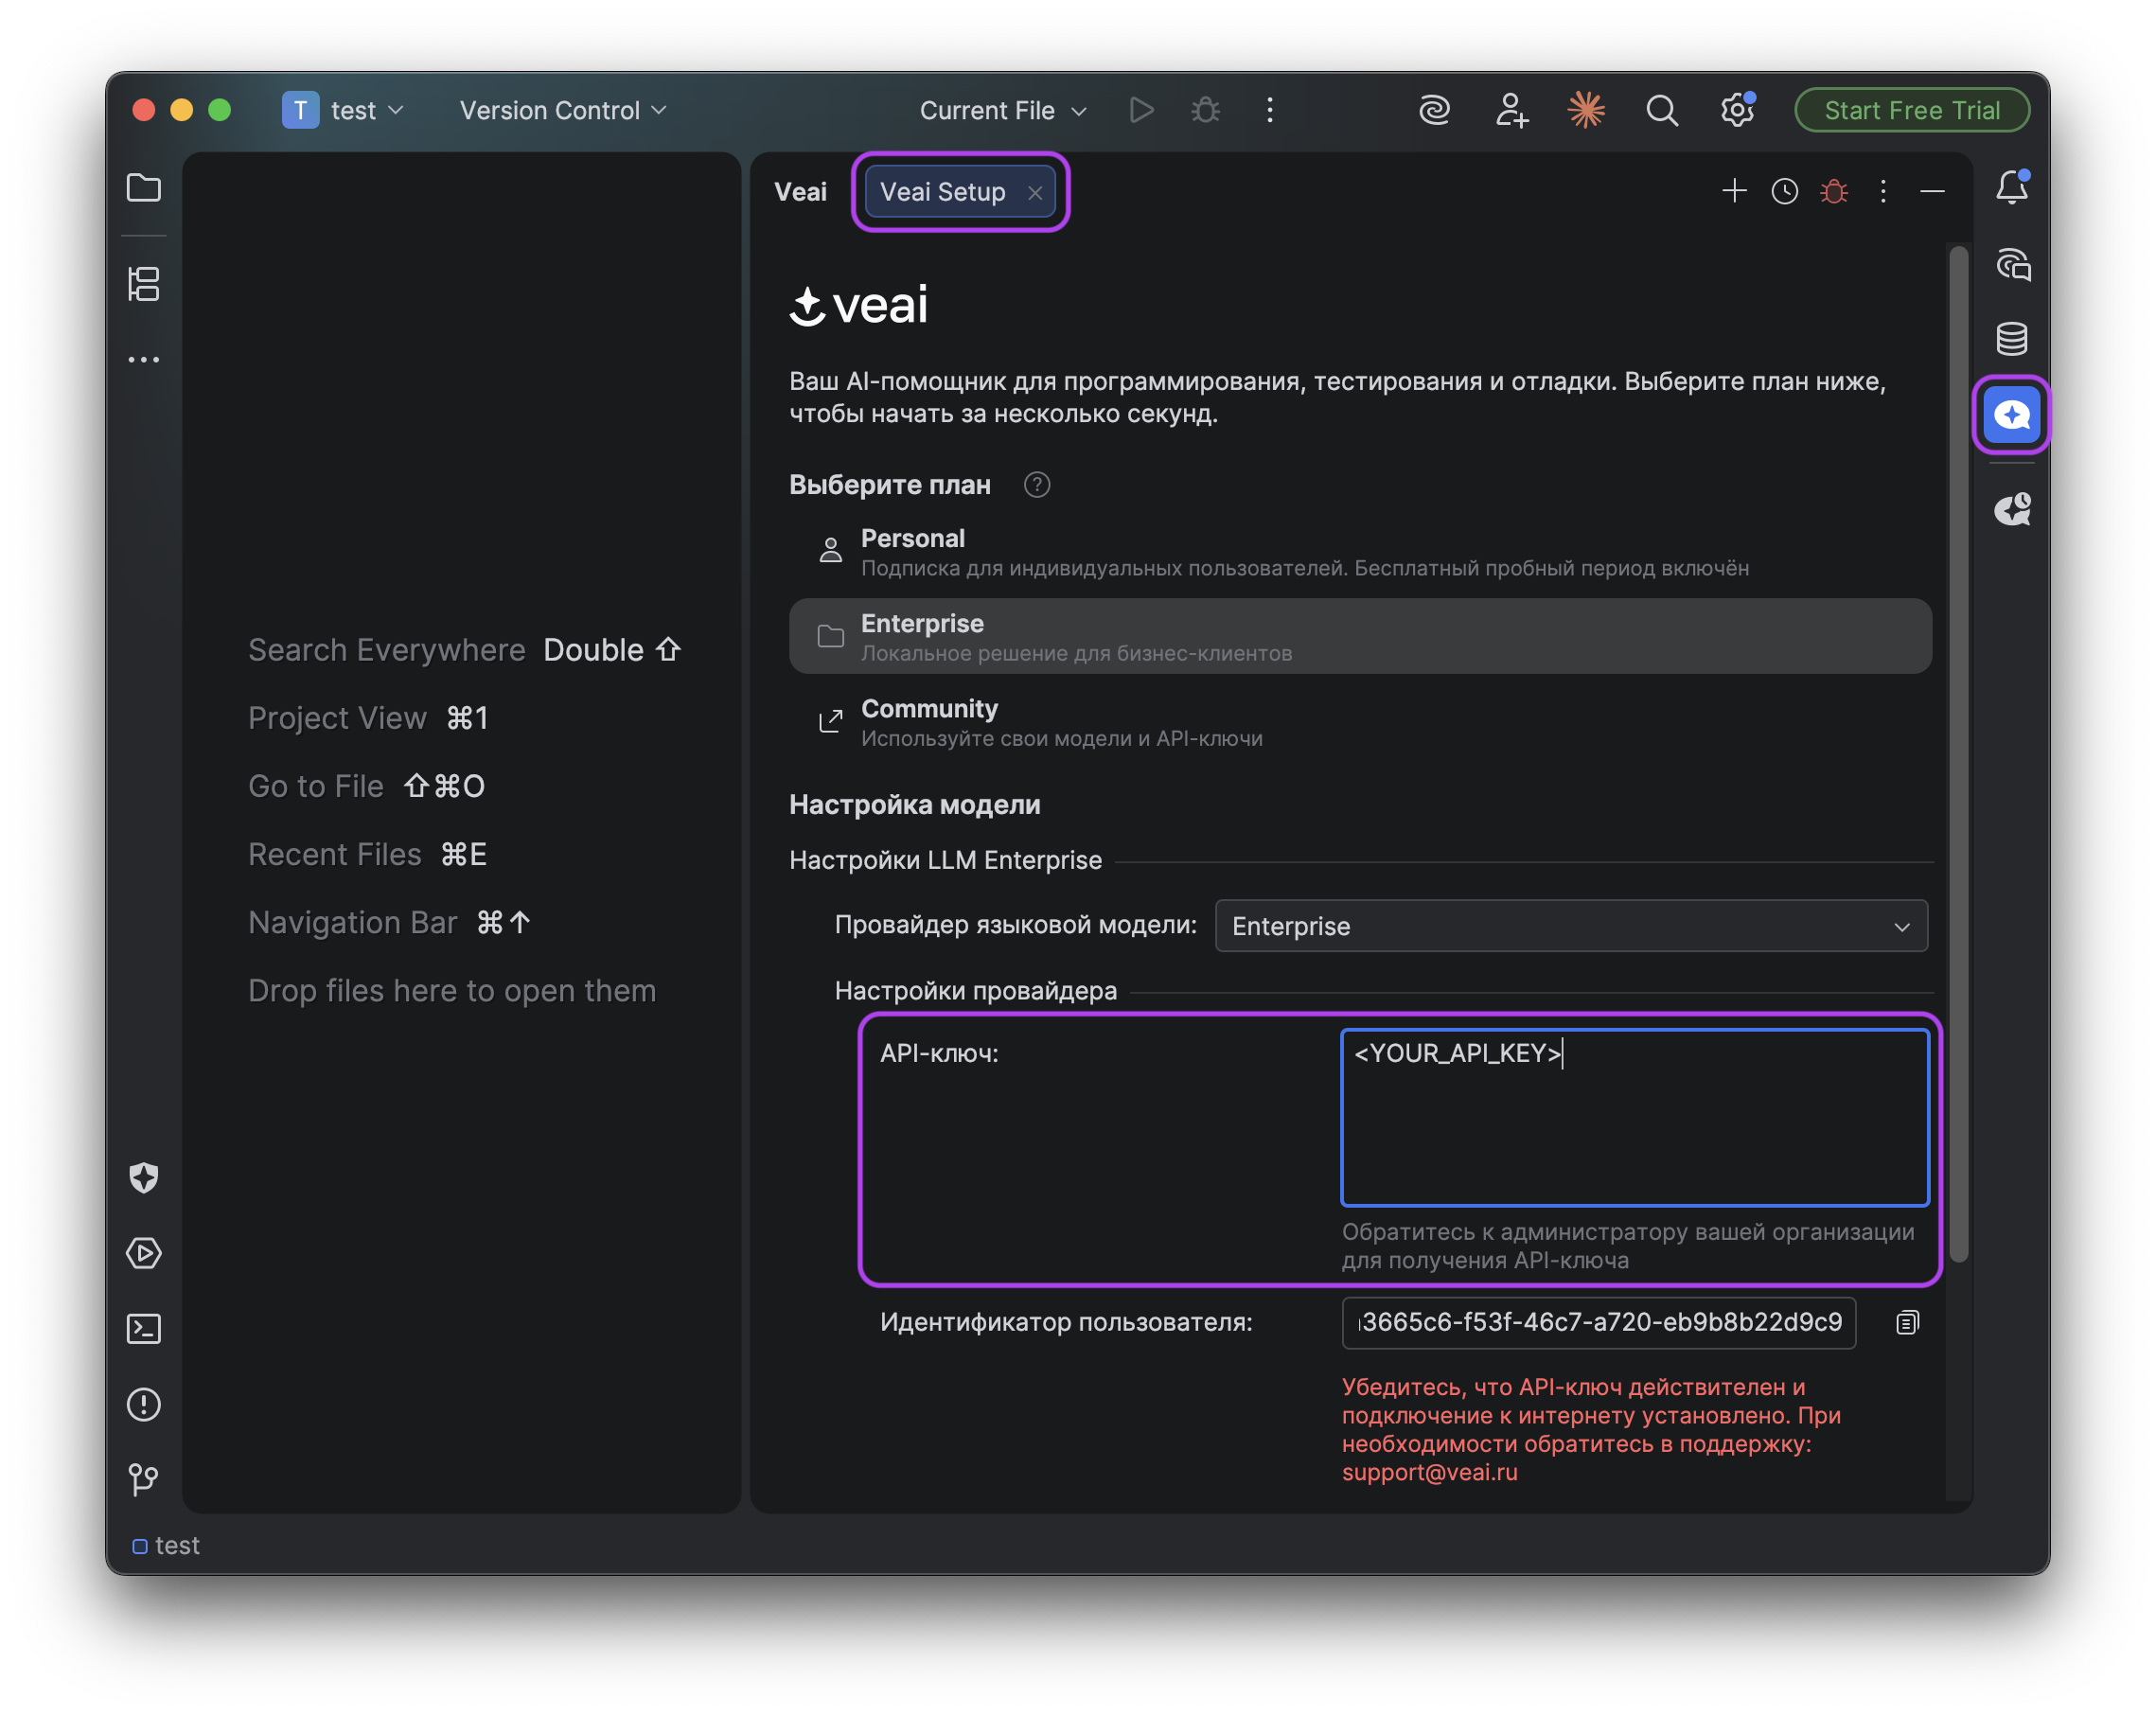Image resolution: width=2156 pixels, height=1715 pixels.
Task: Click the user identifier field
Action: tap(1599, 1322)
